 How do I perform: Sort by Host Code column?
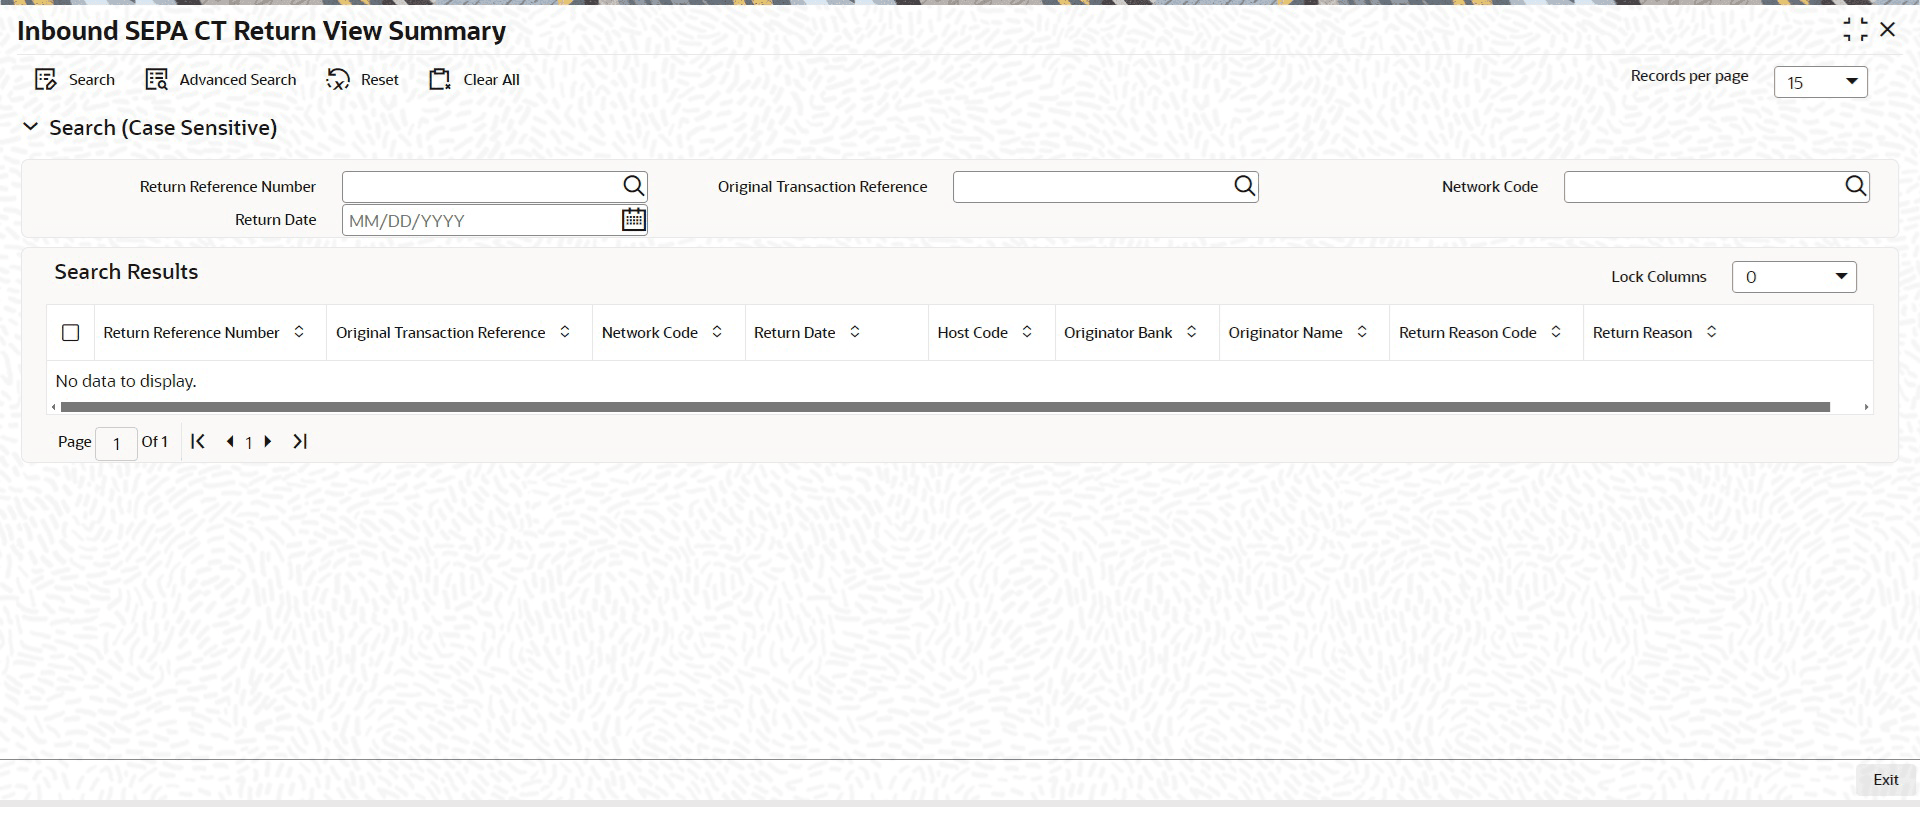pos(1027,332)
